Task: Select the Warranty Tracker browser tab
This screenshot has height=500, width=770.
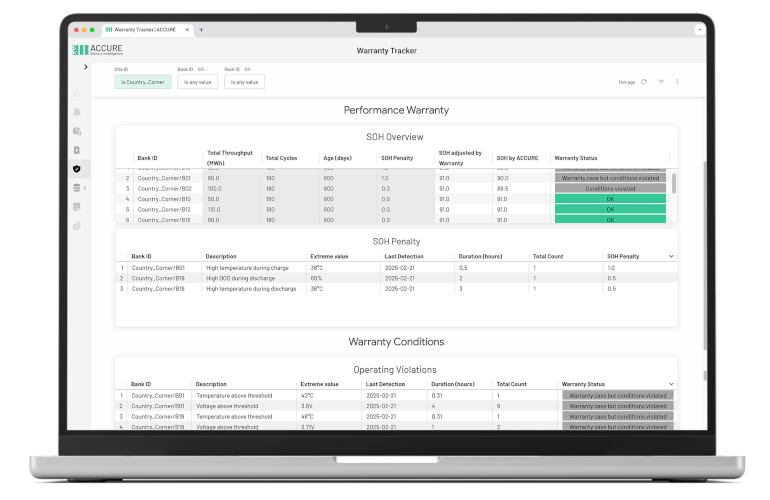Action: click(x=145, y=30)
